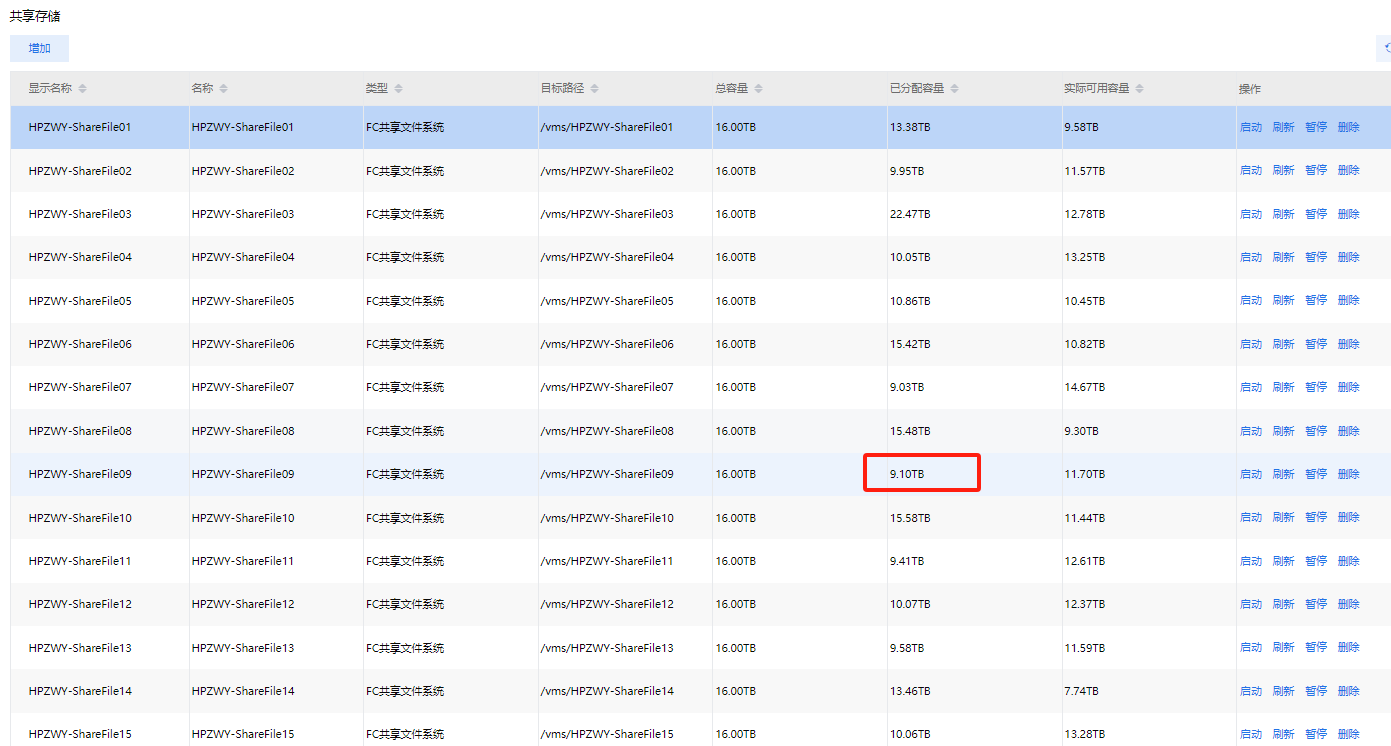Refresh HPZWY-ShareFile03 via 刷新 link
The height and width of the screenshot is (746, 1391).
click(x=1283, y=214)
